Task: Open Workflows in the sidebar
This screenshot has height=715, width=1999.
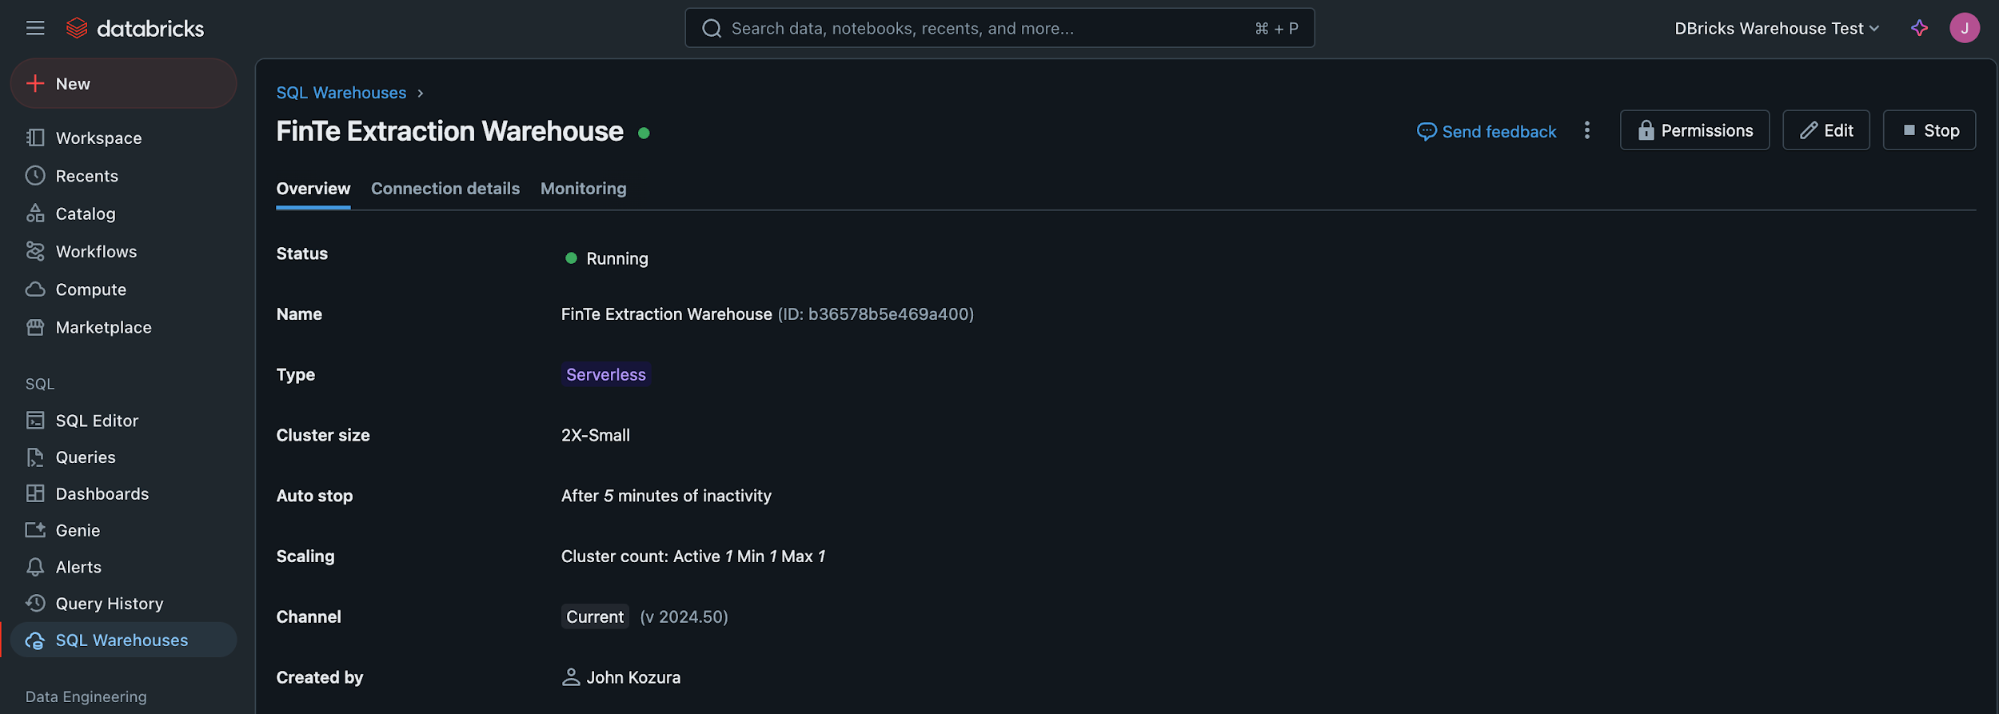Action: click(x=96, y=252)
